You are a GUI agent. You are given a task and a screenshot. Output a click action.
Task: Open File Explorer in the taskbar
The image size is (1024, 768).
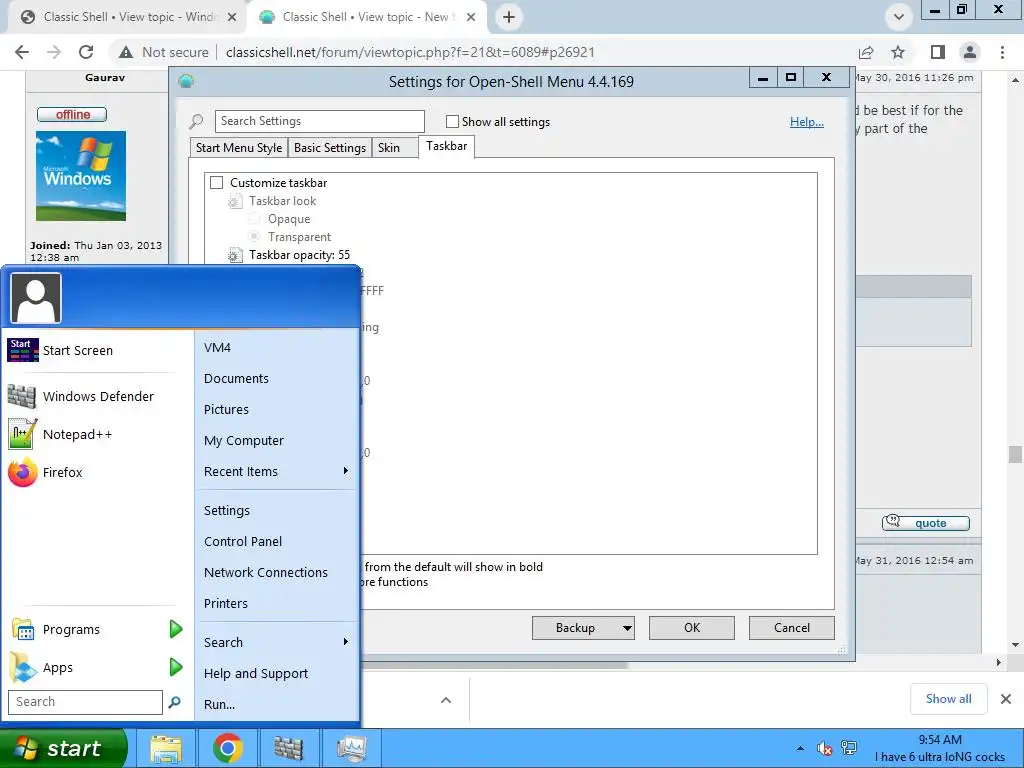[166, 748]
